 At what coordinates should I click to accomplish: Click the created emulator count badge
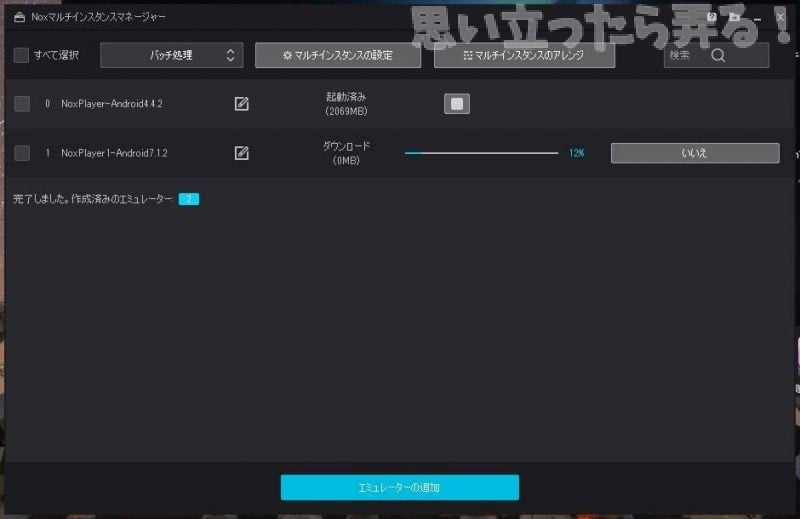click(189, 199)
